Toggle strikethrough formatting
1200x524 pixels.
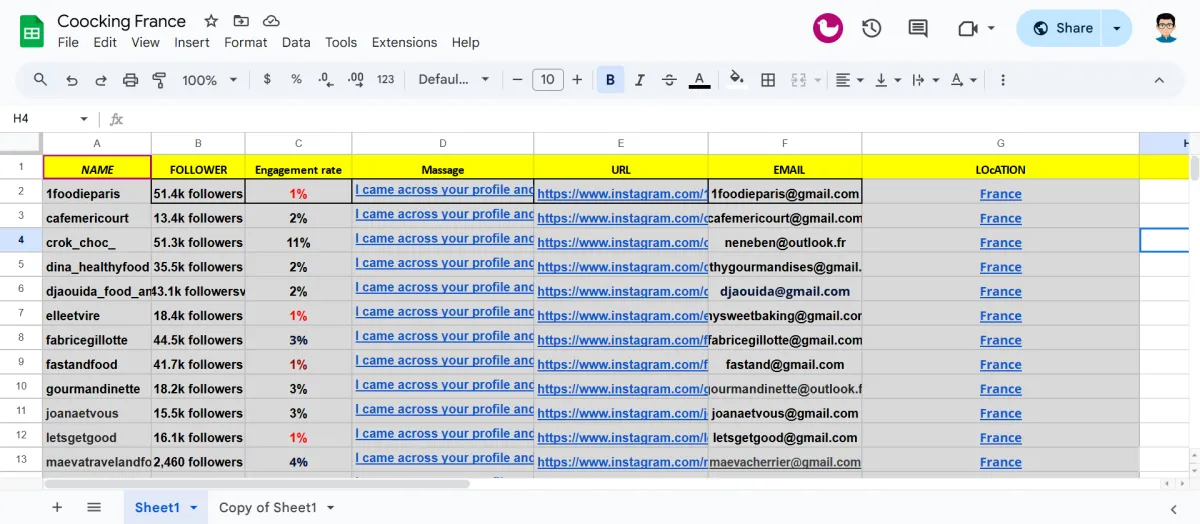(x=669, y=80)
